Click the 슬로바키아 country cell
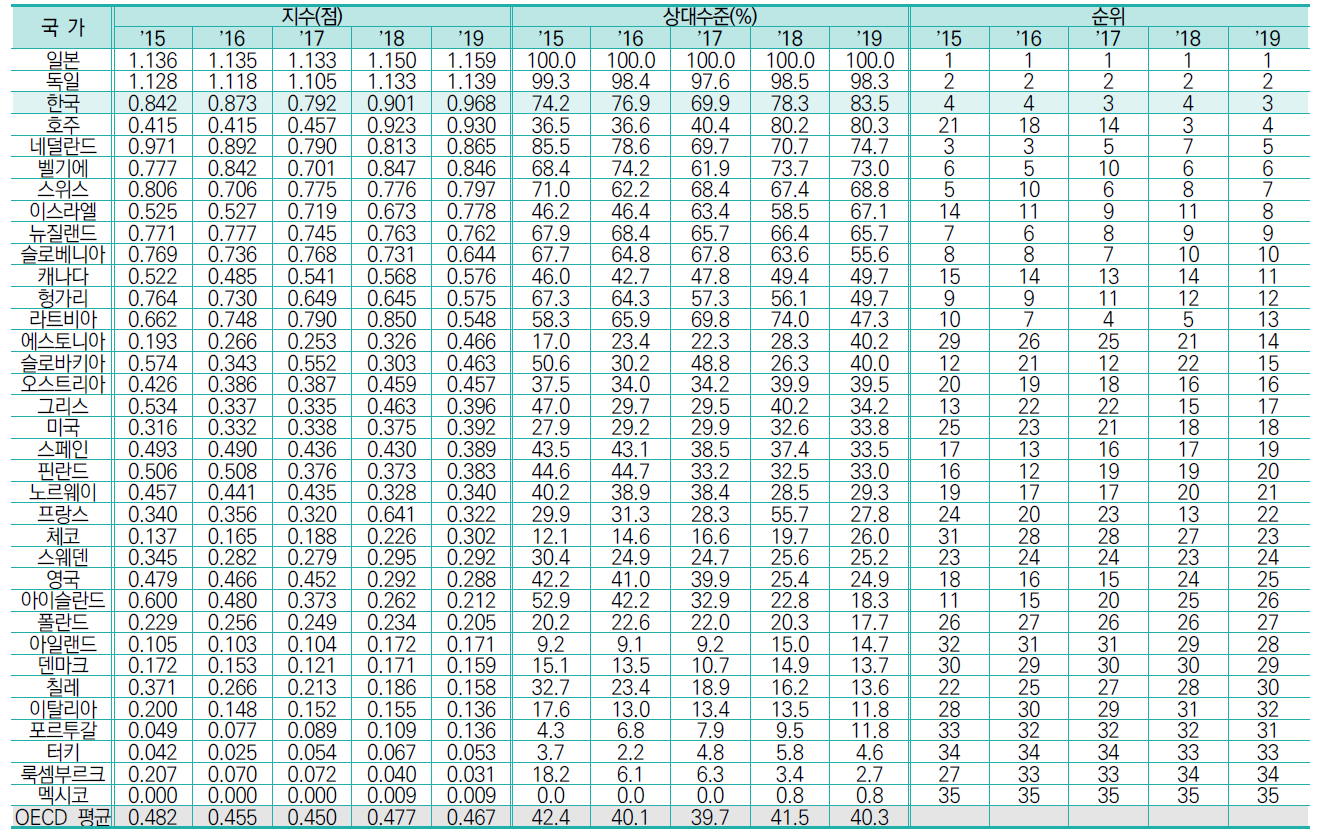The image size is (1328, 834). (61, 362)
